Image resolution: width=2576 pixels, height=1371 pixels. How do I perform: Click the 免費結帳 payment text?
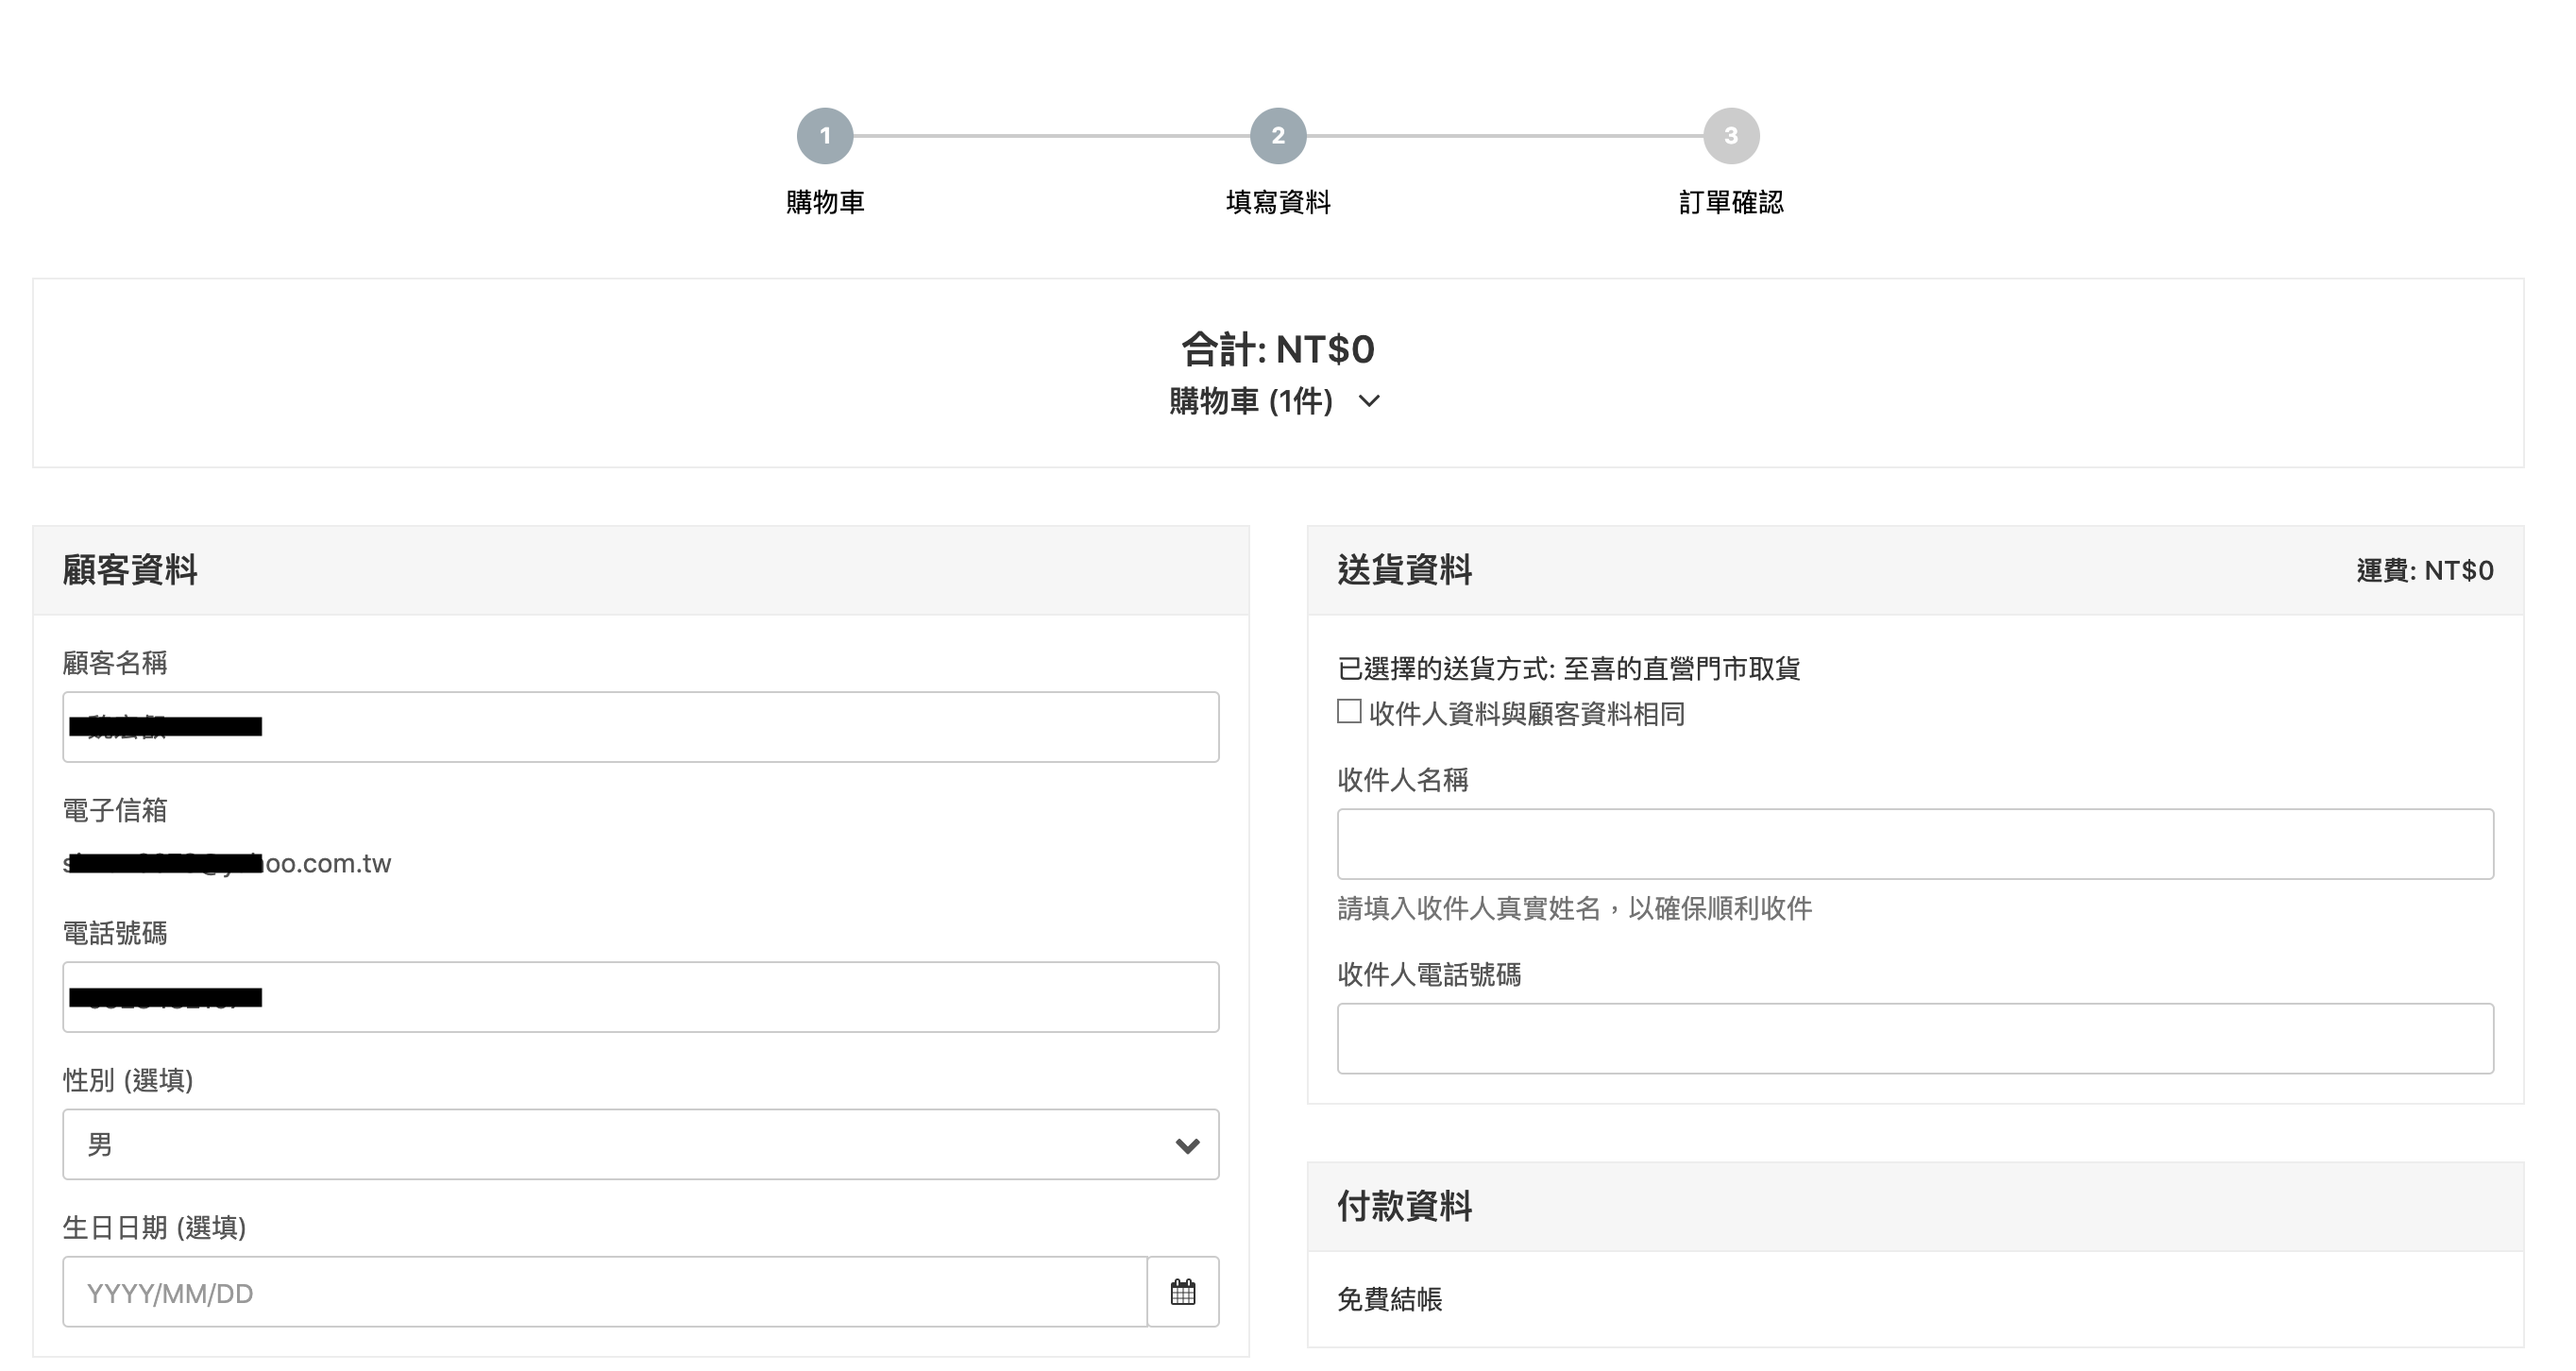coord(1389,1299)
